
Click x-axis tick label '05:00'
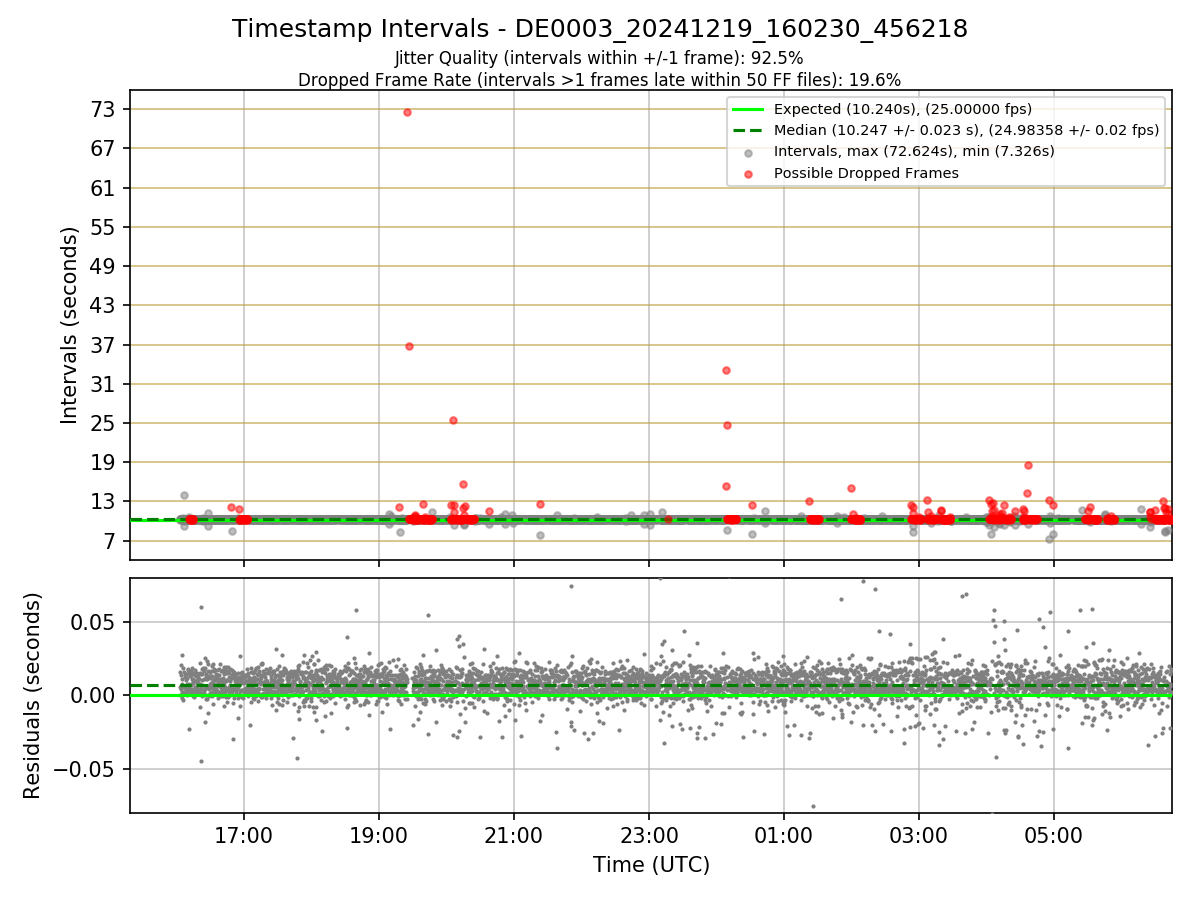(1054, 836)
